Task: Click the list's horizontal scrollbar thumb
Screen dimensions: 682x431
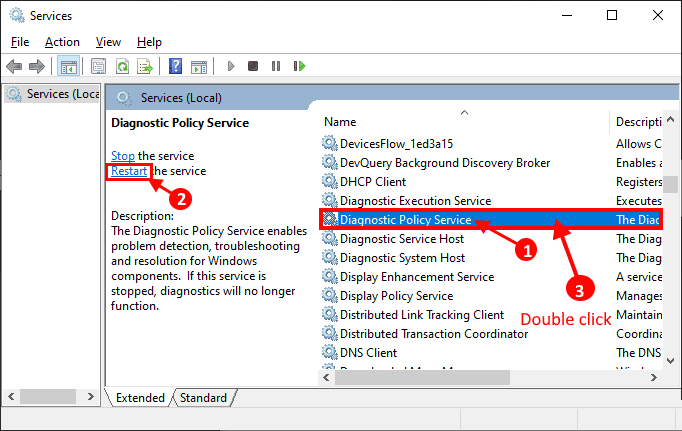Action: (x=422, y=378)
